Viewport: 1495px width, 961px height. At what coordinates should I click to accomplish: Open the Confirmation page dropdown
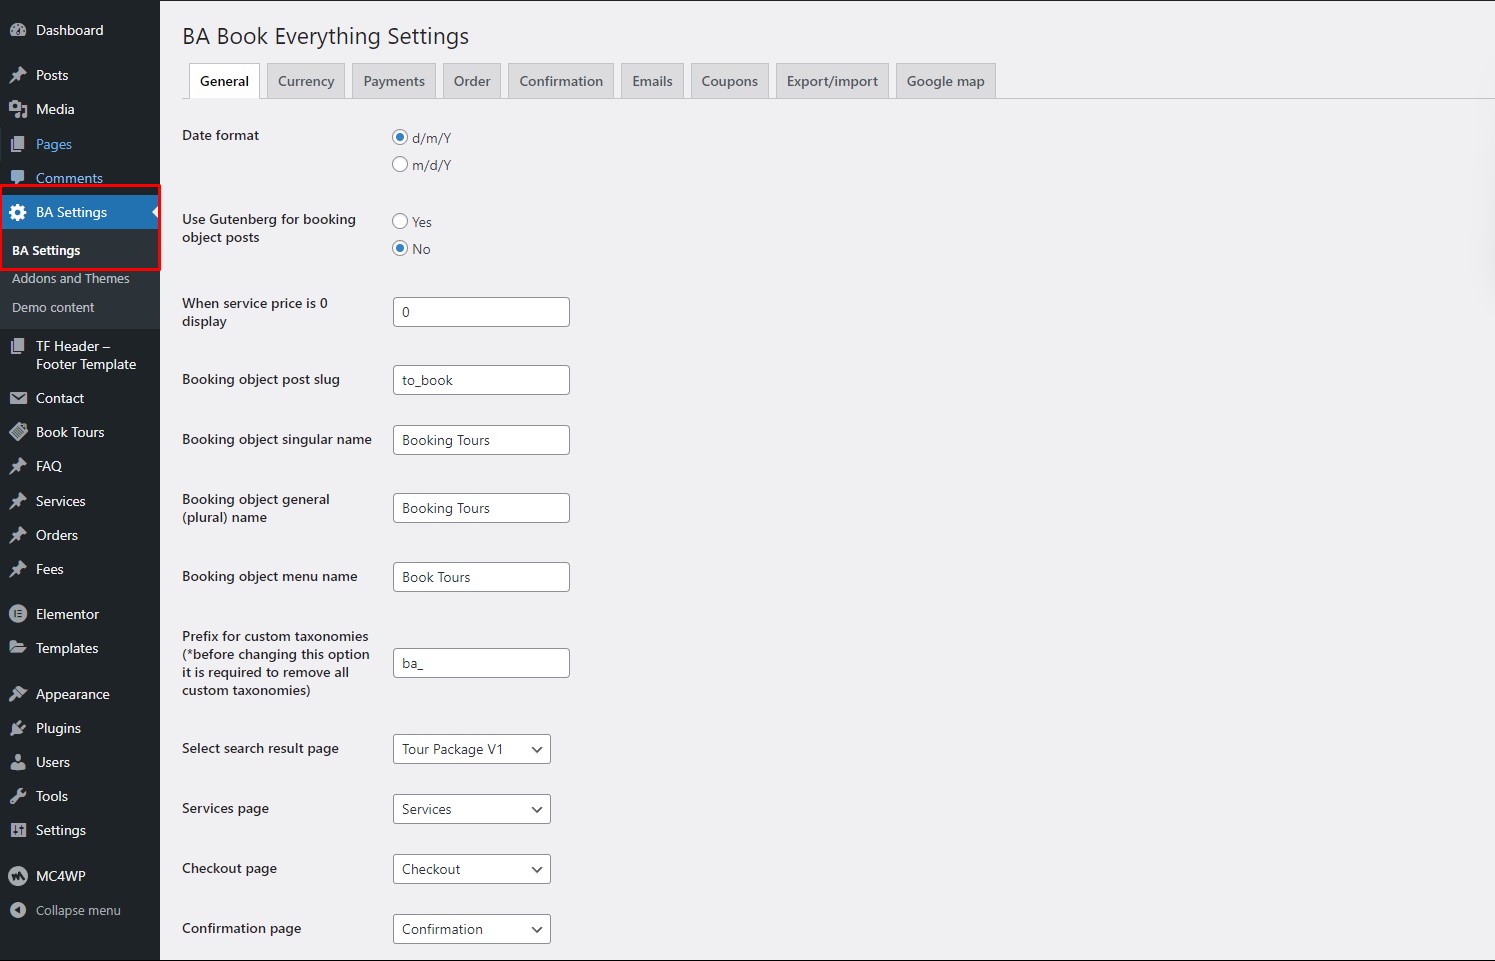pos(472,929)
